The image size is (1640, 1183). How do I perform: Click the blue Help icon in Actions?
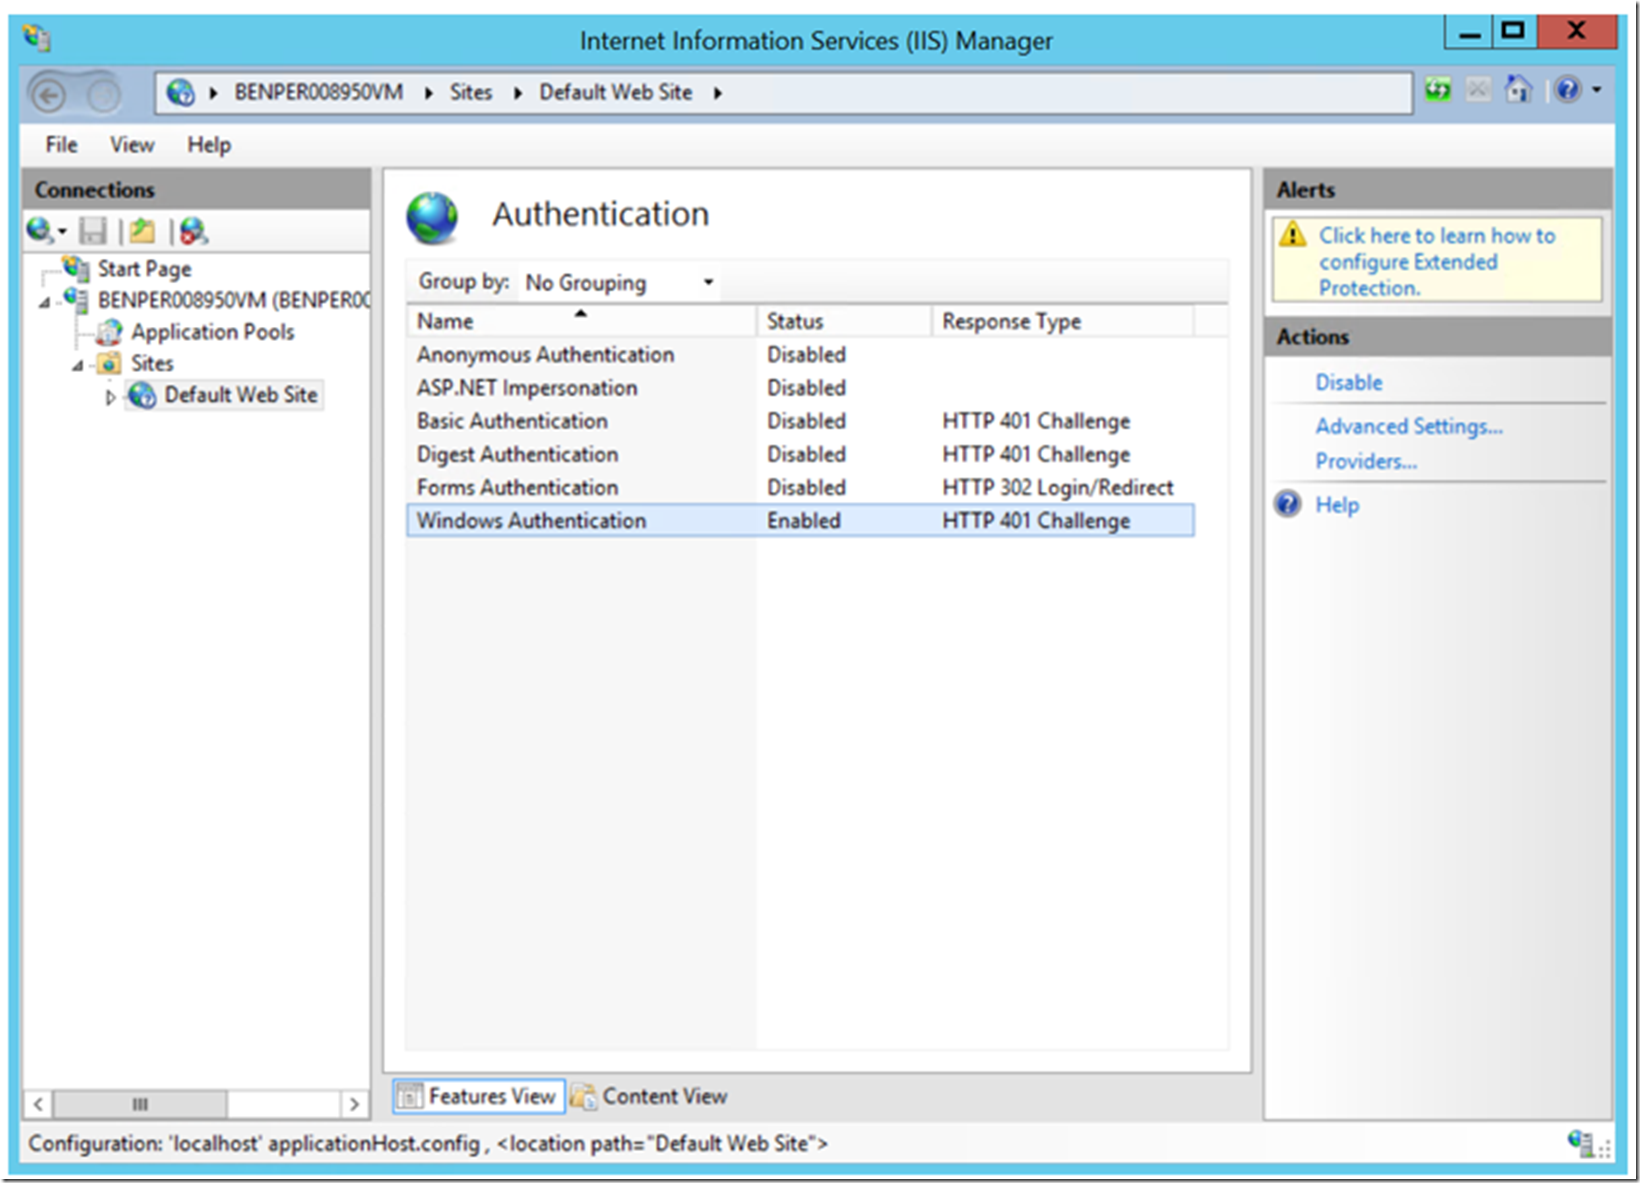(1288, 503)
